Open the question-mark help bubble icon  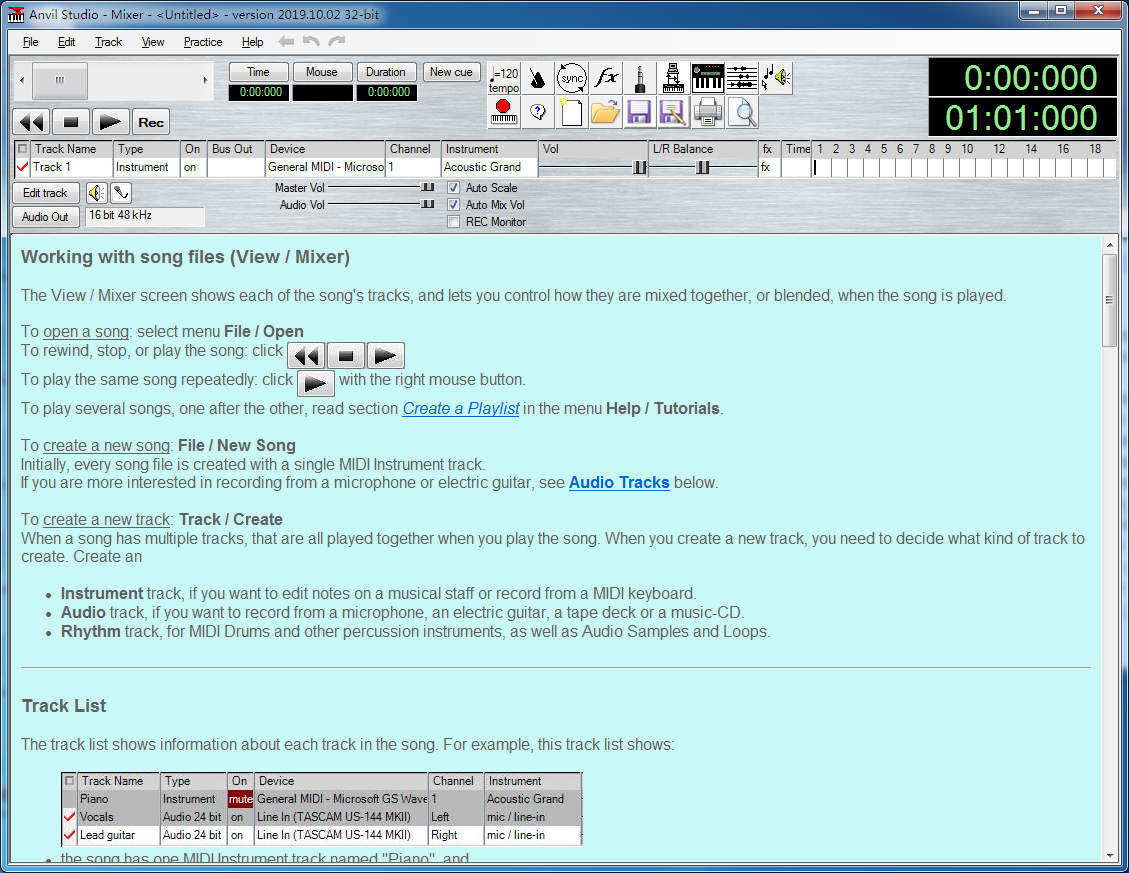click(x=537, y=112)
